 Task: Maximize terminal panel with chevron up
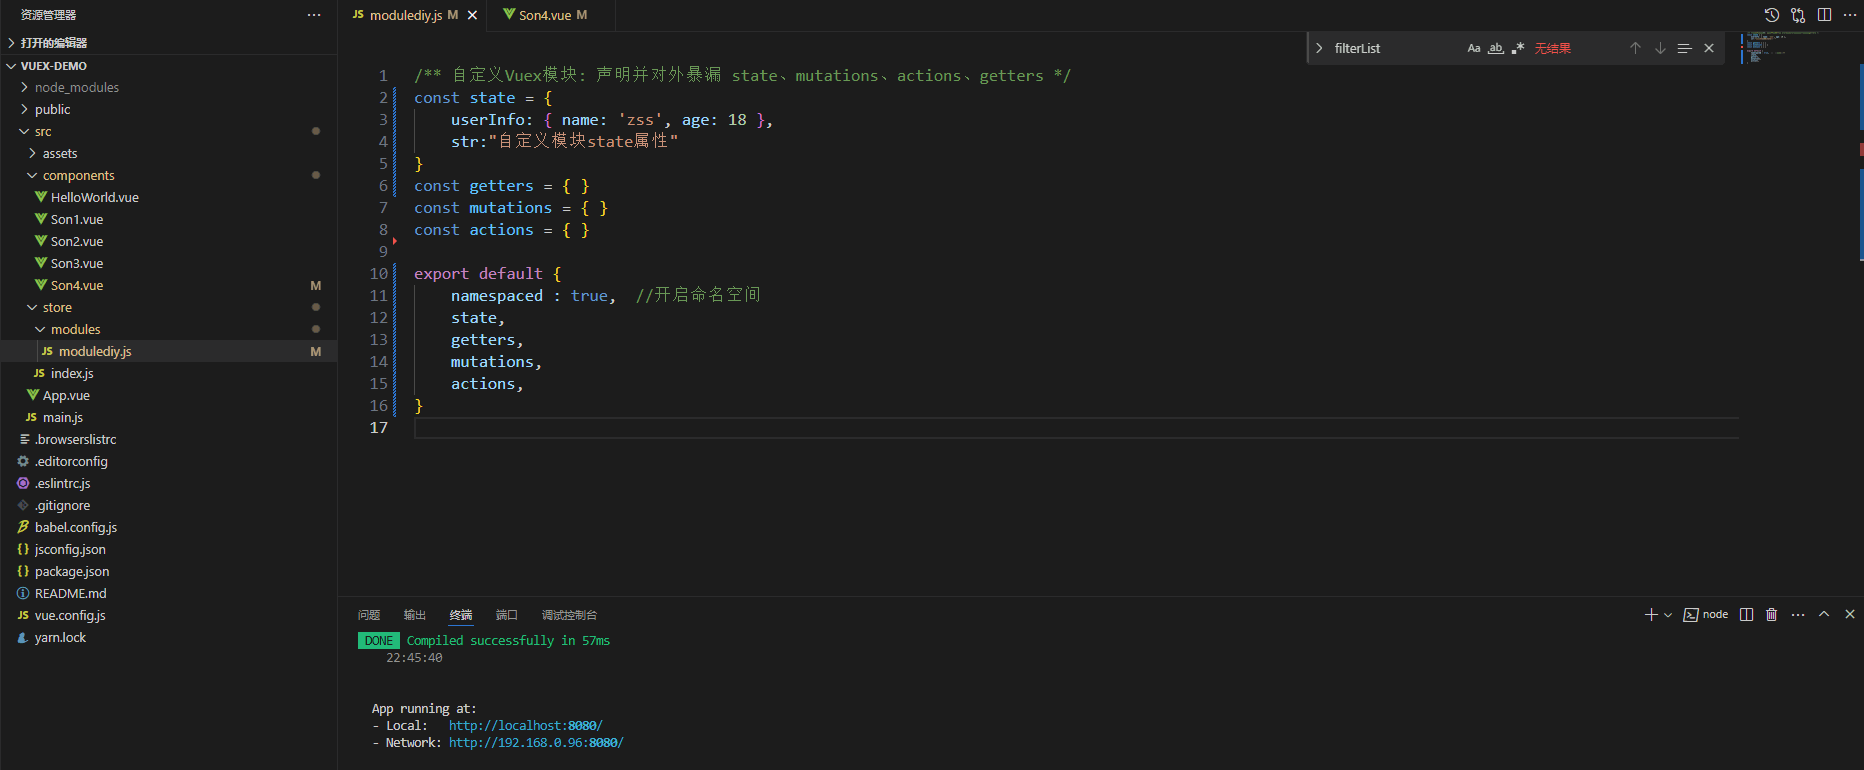click(1824, 614)
